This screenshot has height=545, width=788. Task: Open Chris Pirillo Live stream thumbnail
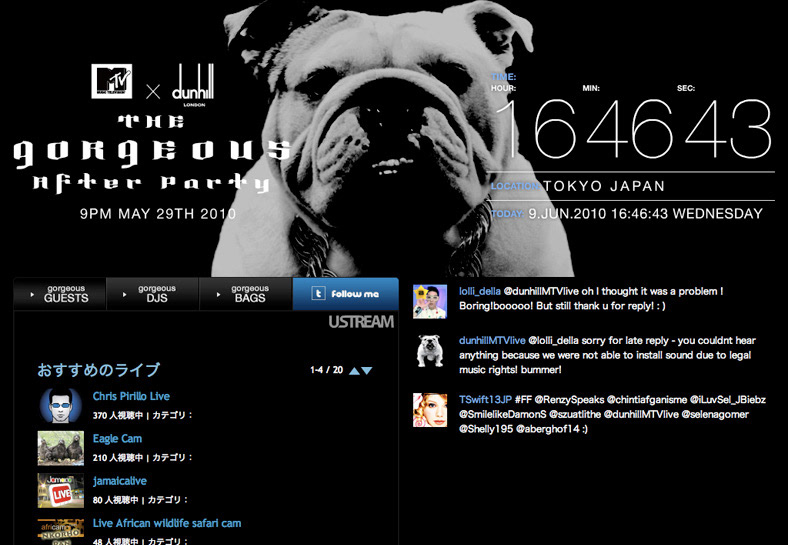tap(60, 405)
